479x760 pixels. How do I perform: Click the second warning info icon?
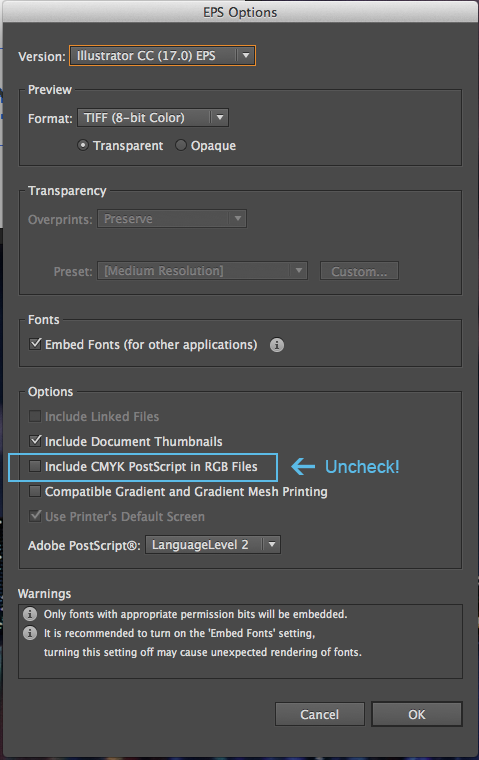30,633
